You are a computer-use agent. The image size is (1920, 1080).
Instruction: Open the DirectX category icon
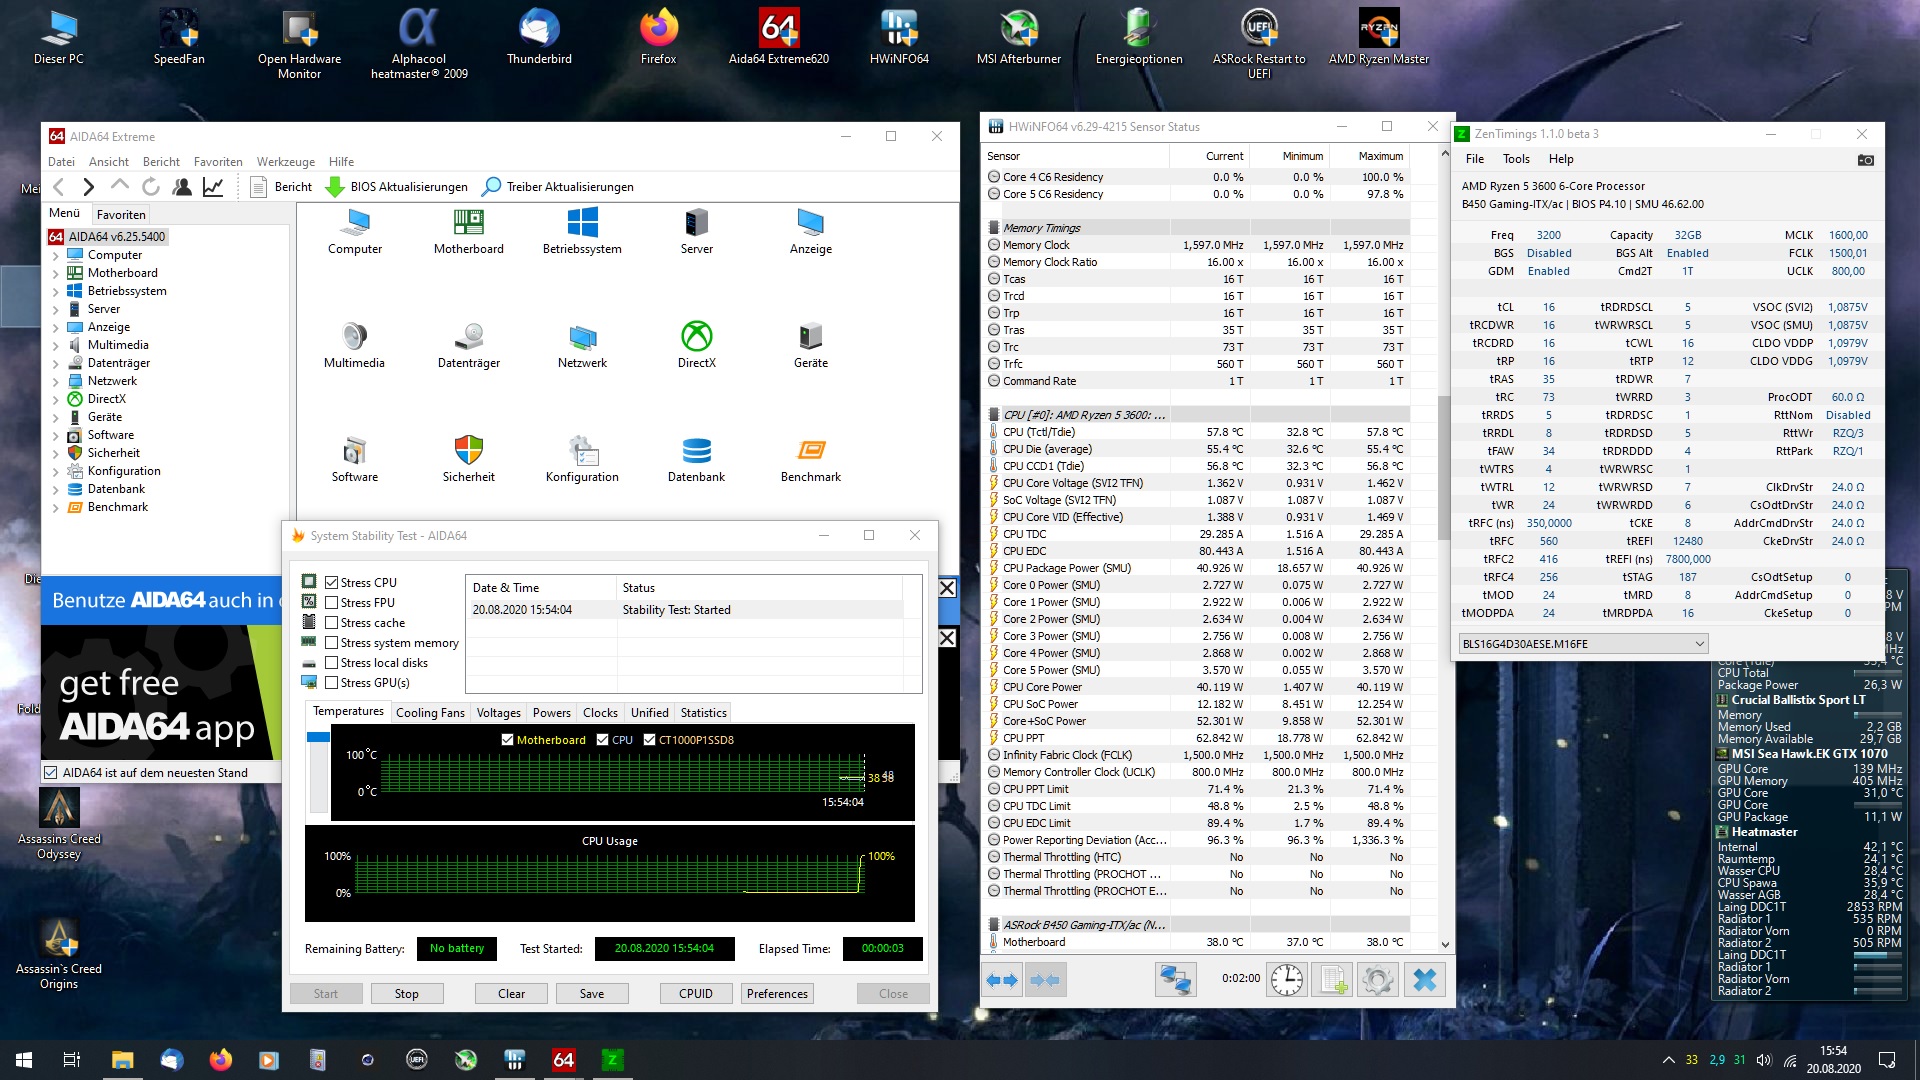[696, 337]
